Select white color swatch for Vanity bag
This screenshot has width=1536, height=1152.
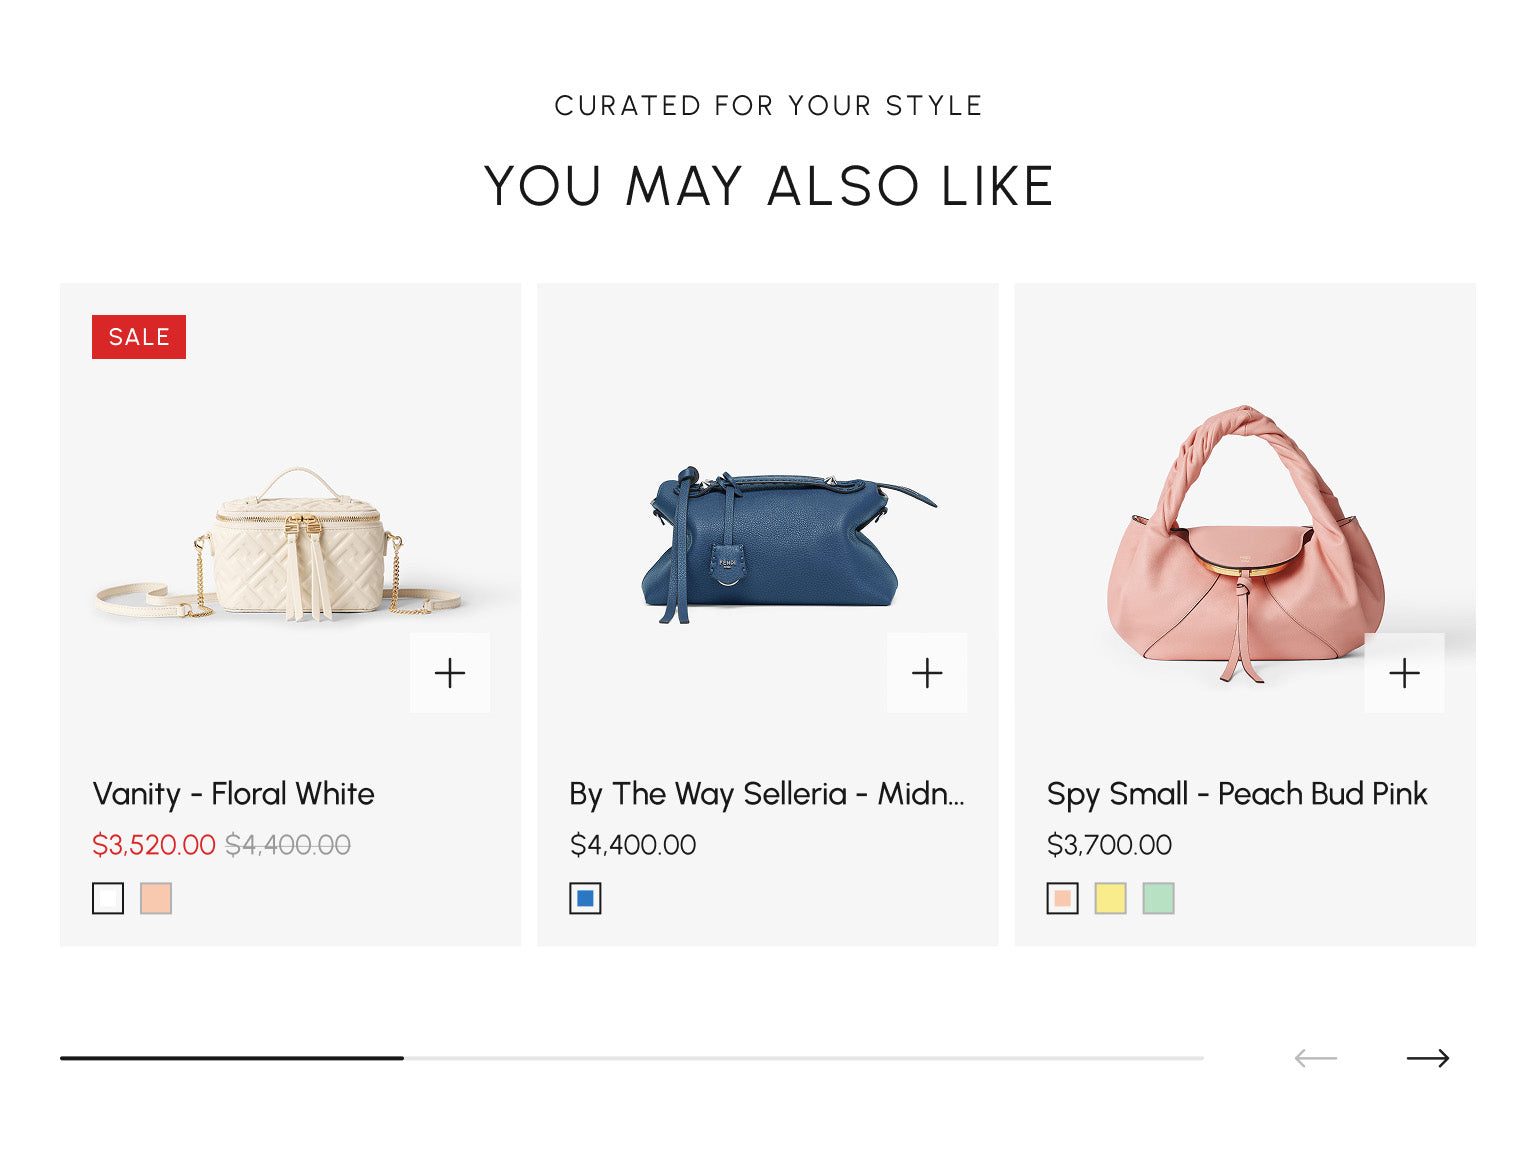tap(108, 898)
